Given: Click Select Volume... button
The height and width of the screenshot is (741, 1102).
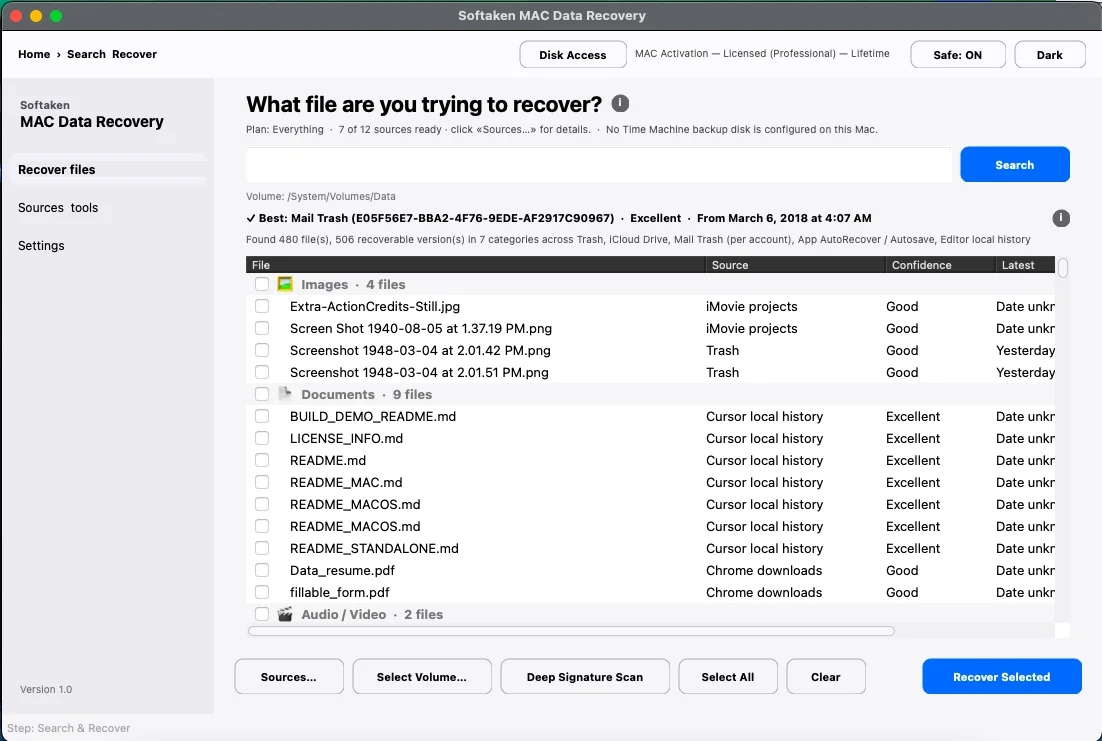Looking at the screenshot, I should click(422, 676).
